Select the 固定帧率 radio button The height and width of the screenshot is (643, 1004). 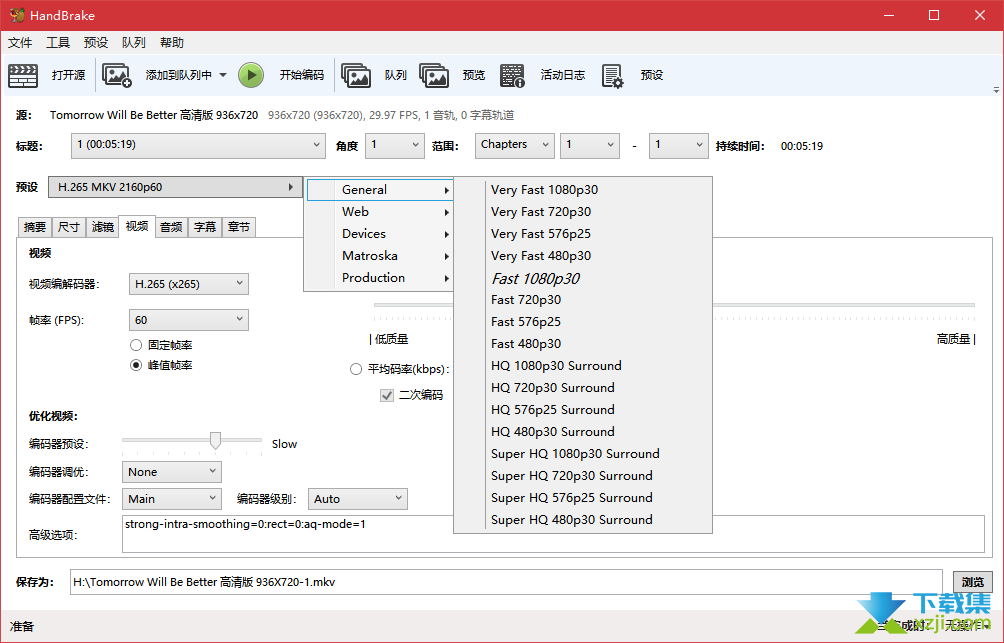(x=136, y=345)
